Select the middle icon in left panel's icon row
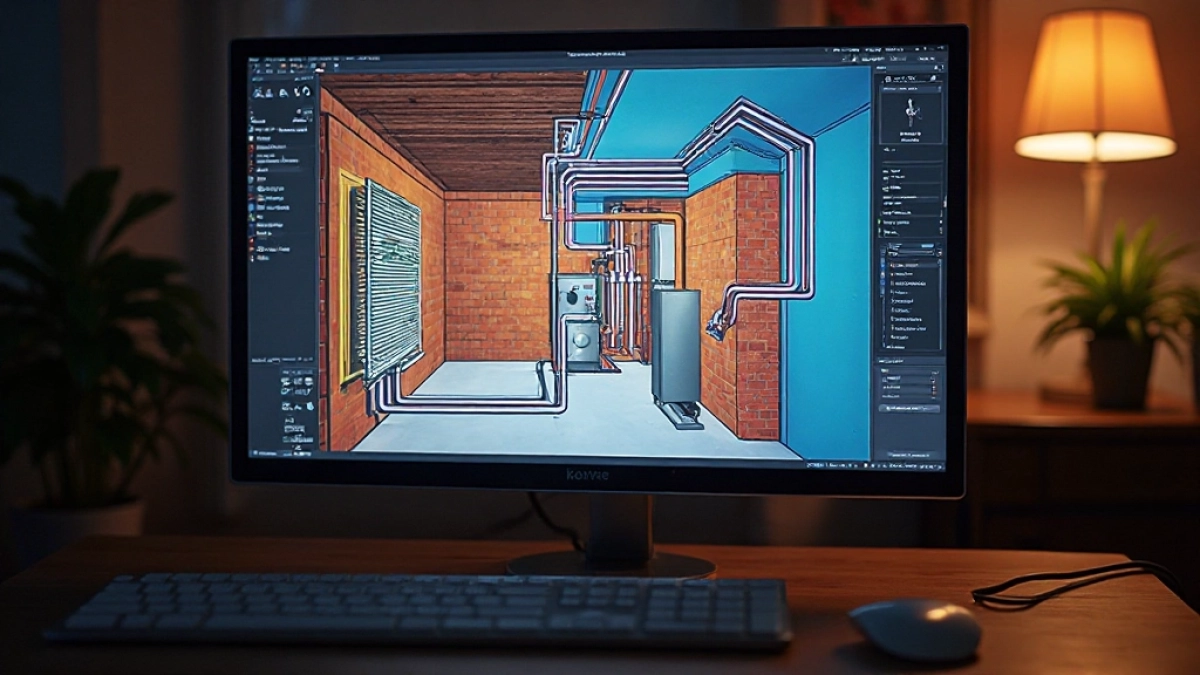The width and height of the screenshot is (1200, 675). 285,92
